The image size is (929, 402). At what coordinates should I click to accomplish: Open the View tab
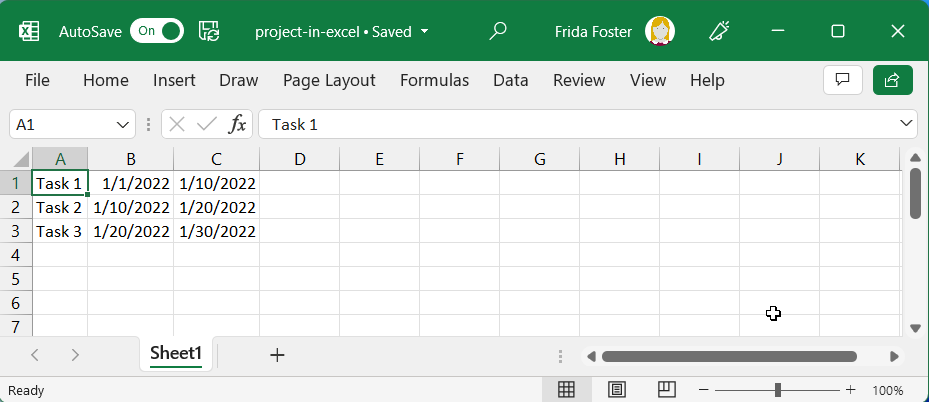click(648, 81)
